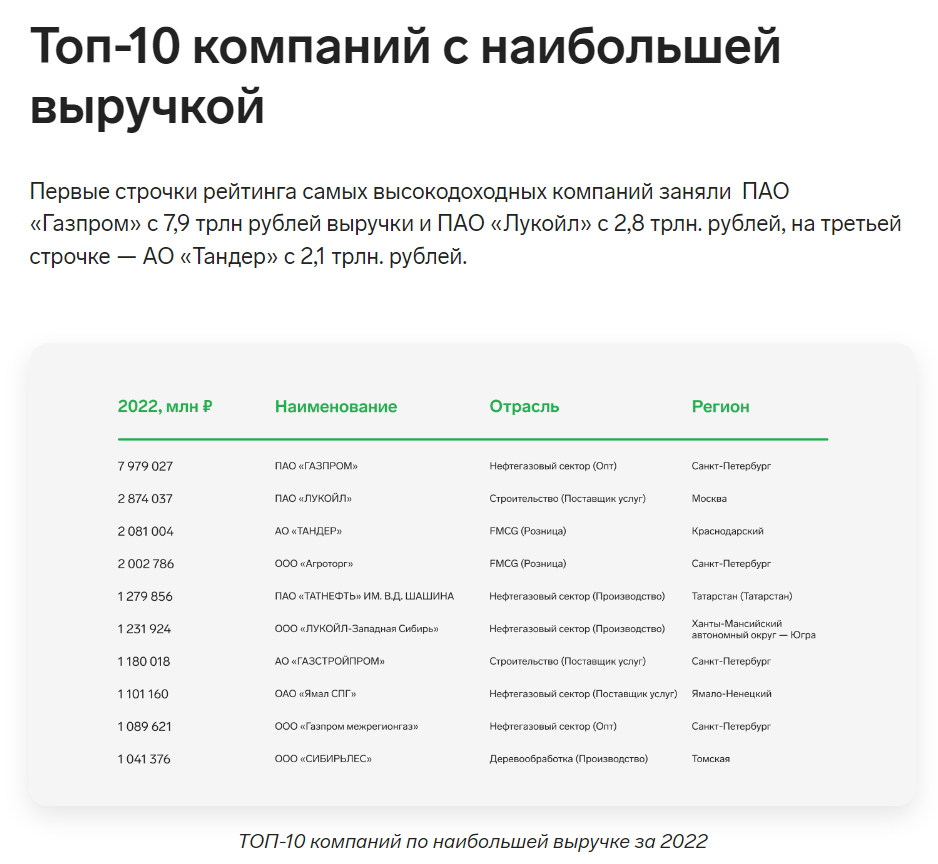The height and width of the screenshot is (864, 938).
Task: Click region cell 'Москва'
Action: [709, 498]
